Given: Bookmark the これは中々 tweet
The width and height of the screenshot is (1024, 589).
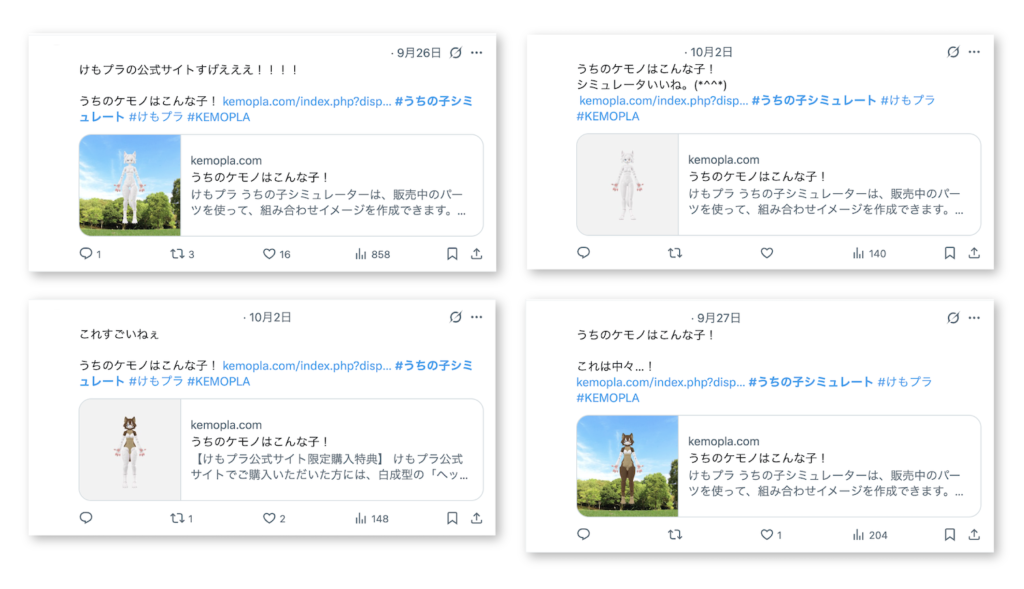Looking at the screenshot, I should pos(949,535).
